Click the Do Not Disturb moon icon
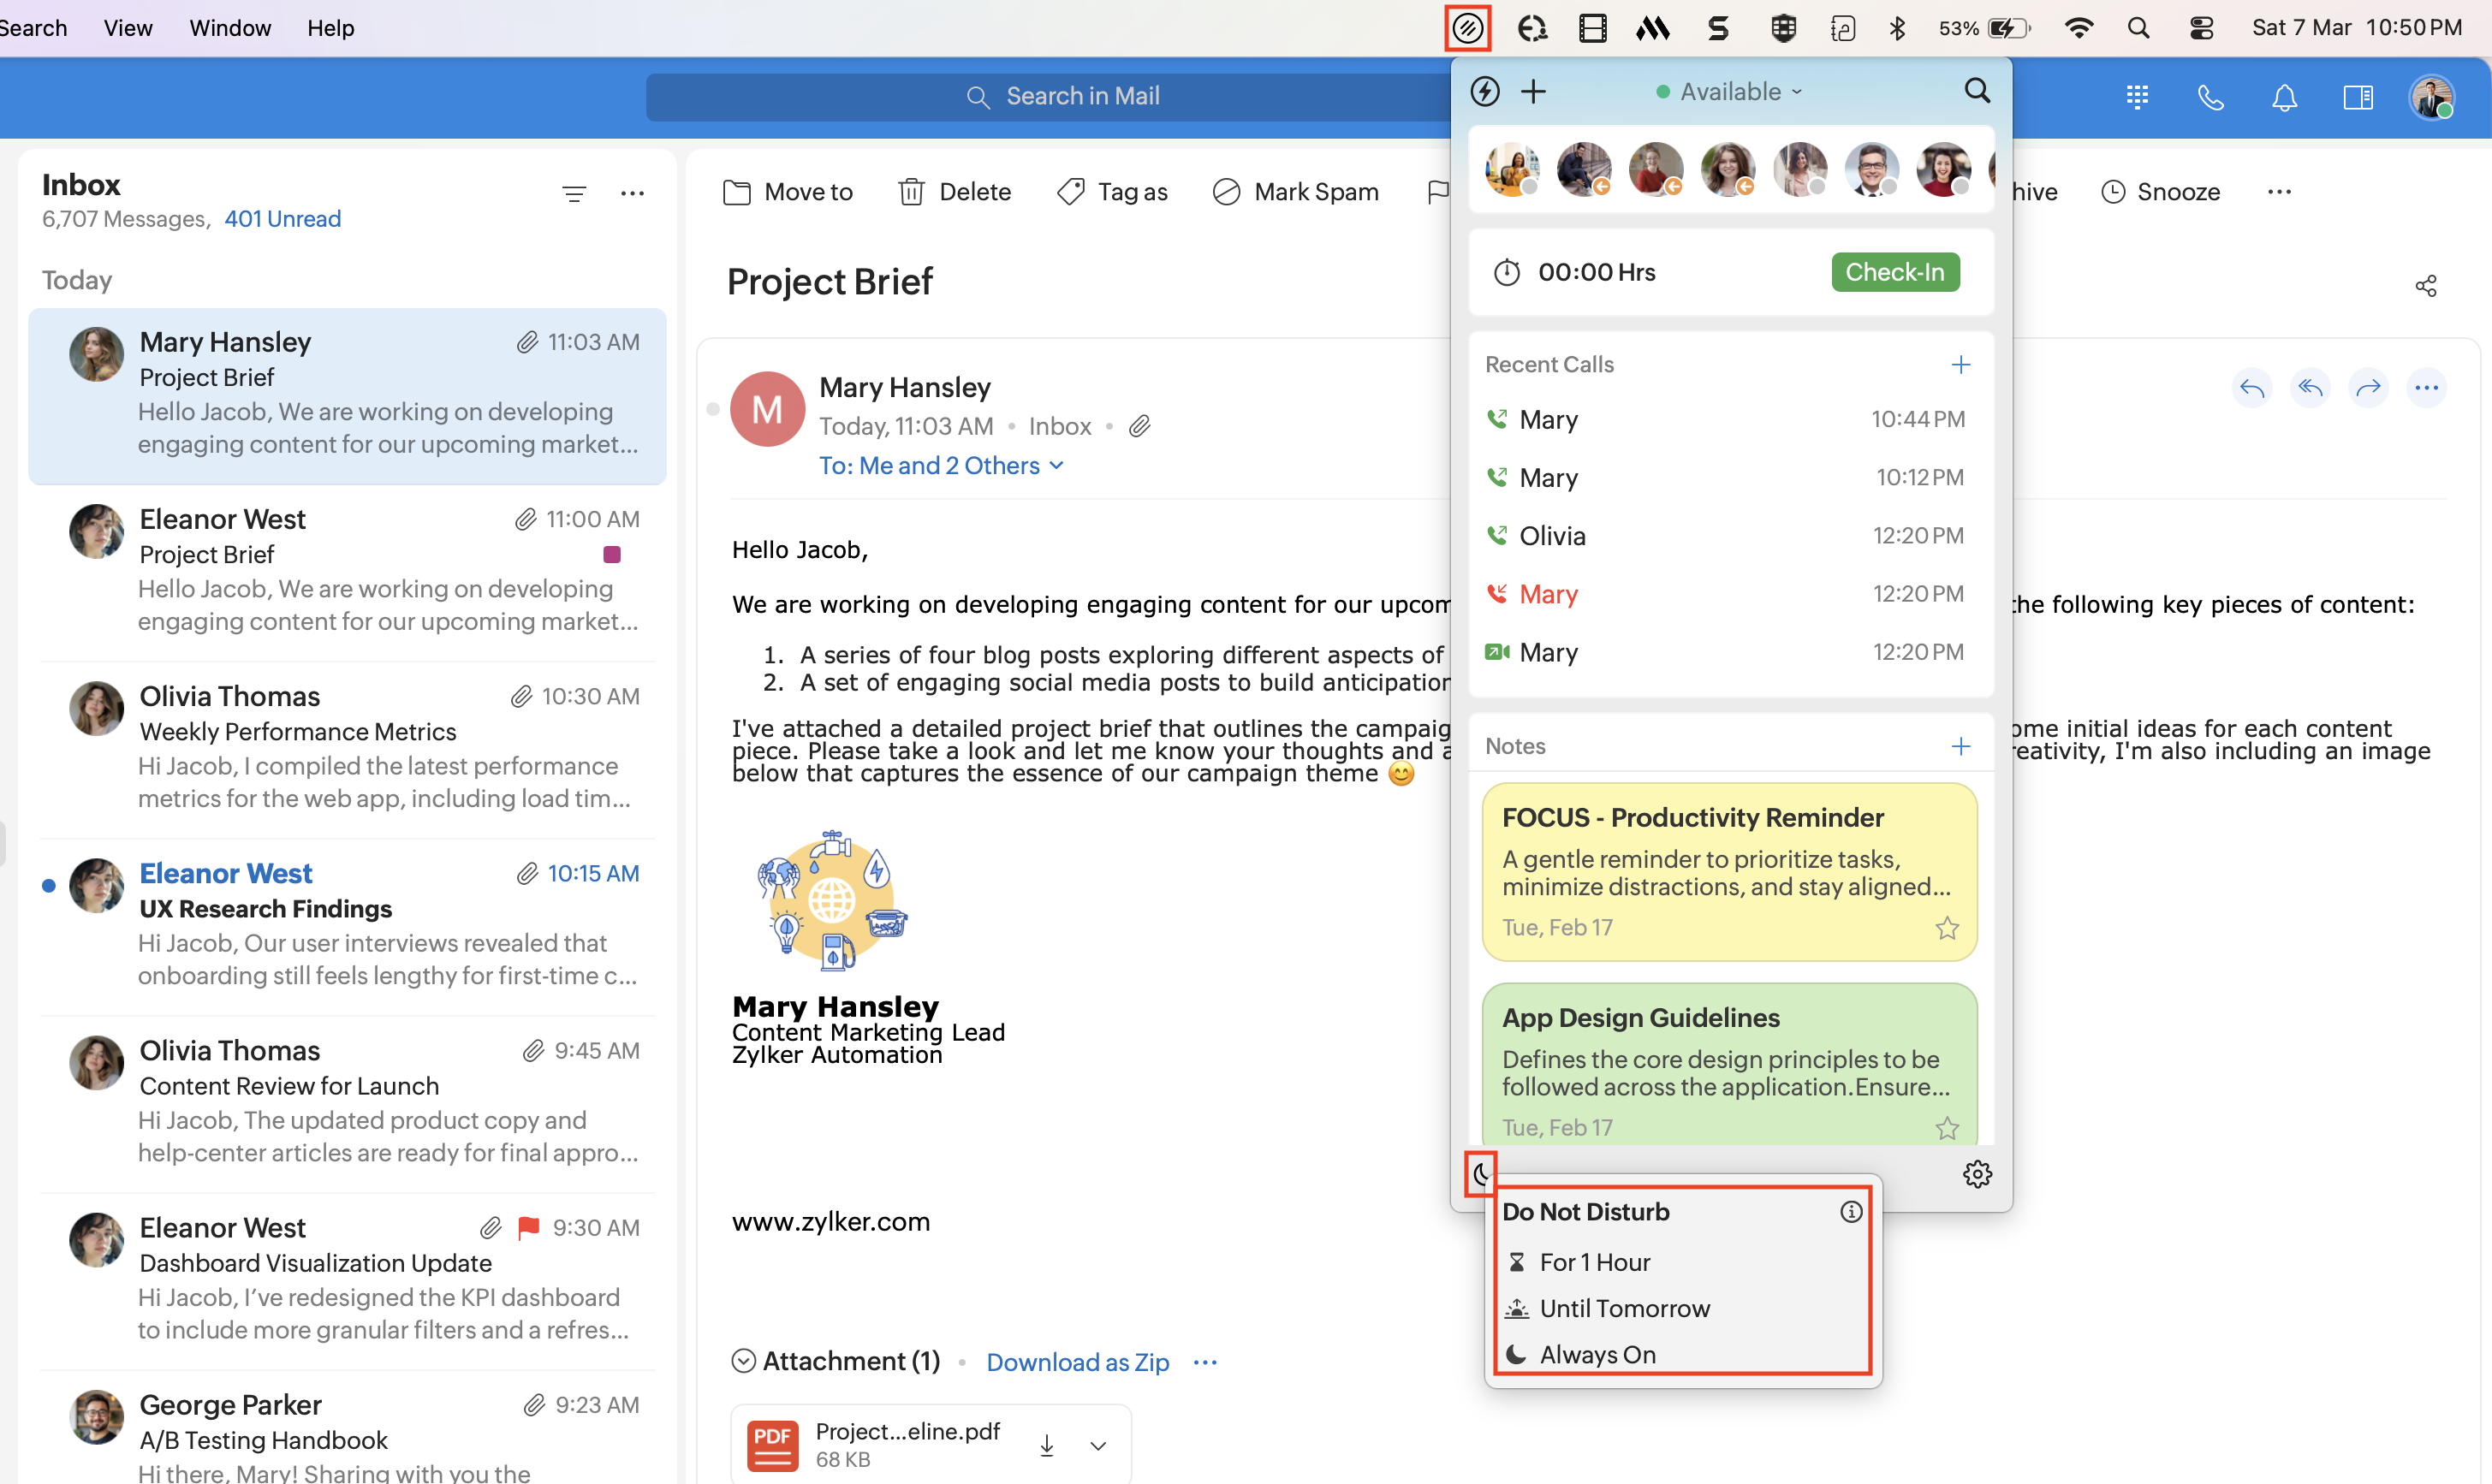Screen dimensions: 2492x1484 (x=1481, y=1174)
